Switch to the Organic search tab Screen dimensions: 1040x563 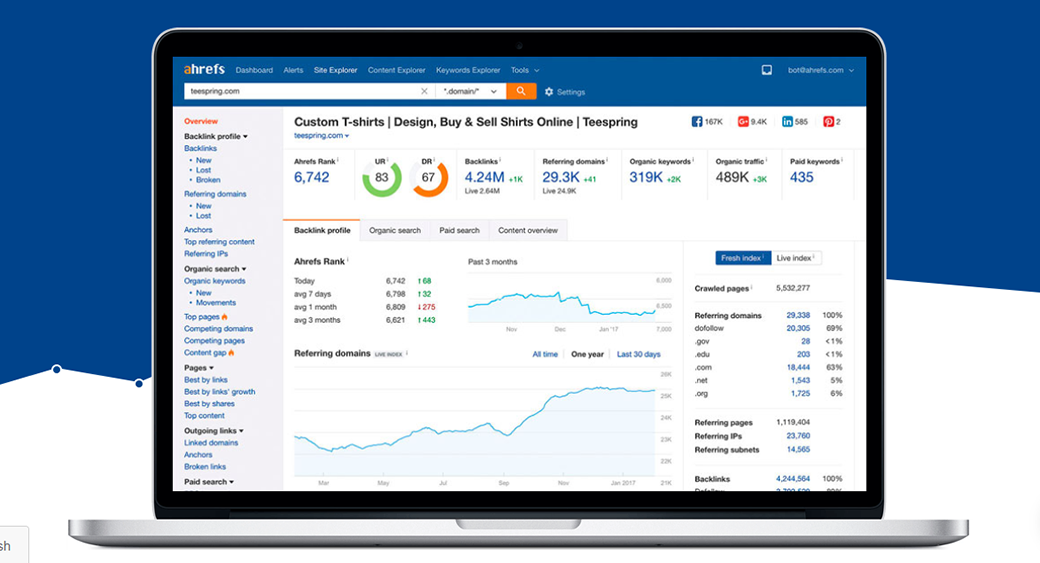coord(395,230)
